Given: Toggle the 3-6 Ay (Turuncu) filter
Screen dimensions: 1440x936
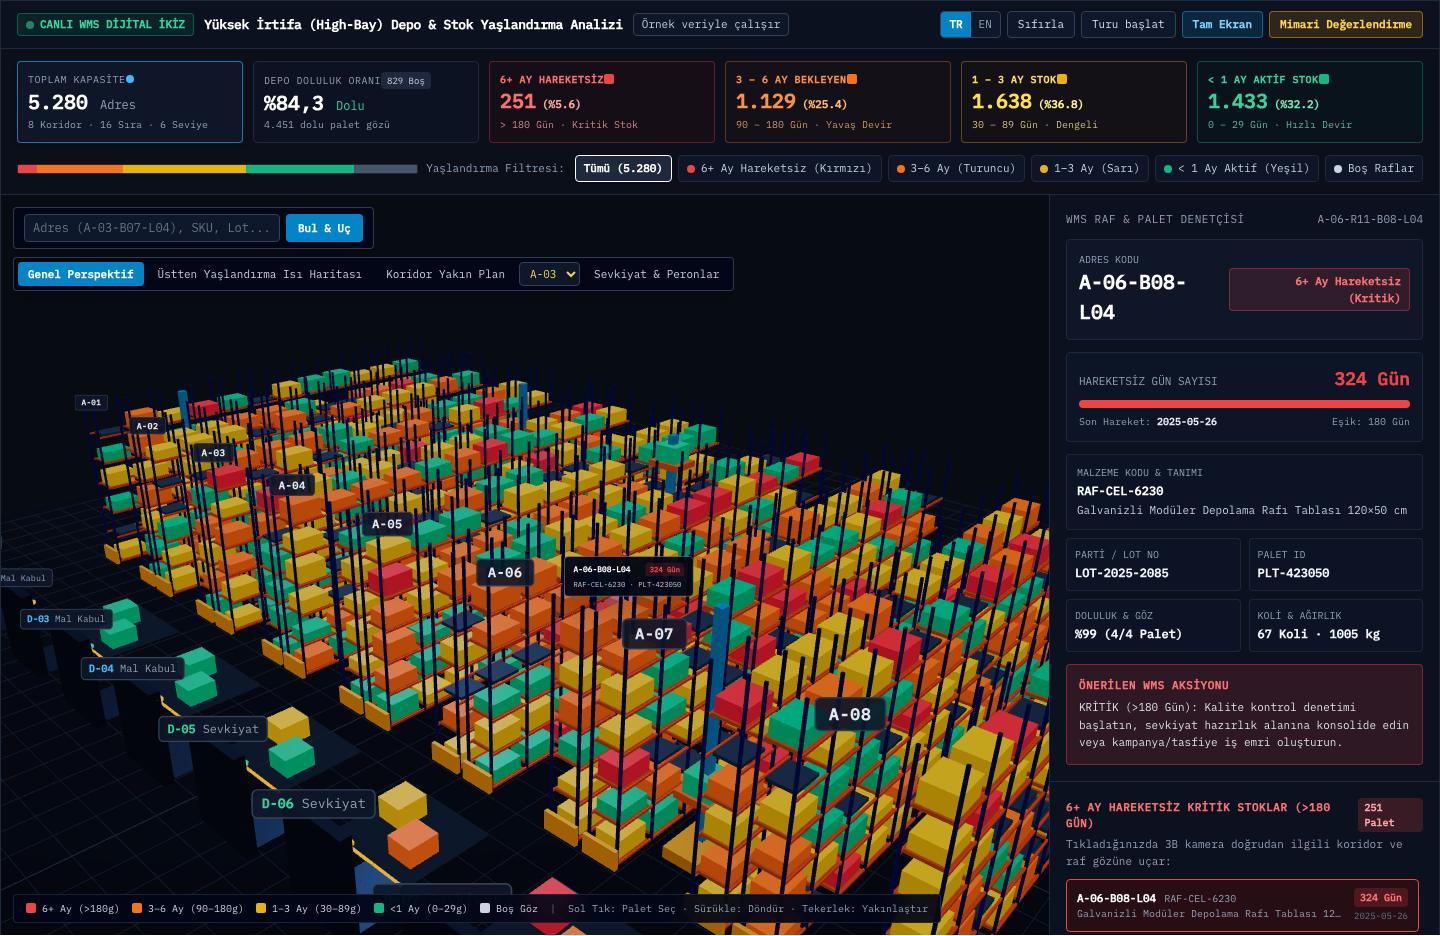Looking at the screenshot, I should pos(956,168).
